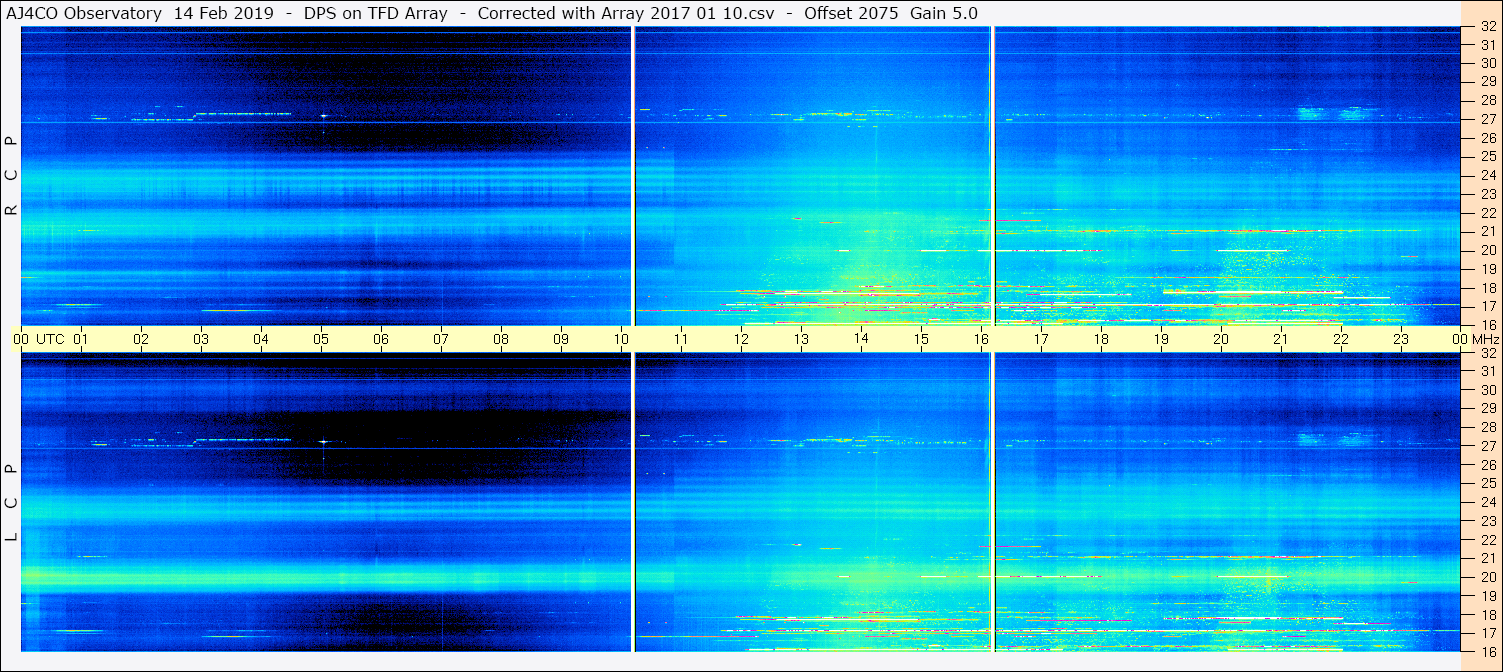This screenshot has height=672, width=1503.
Task: Select 22 MHz label of RCP panel
Action: pos(1488,213)
